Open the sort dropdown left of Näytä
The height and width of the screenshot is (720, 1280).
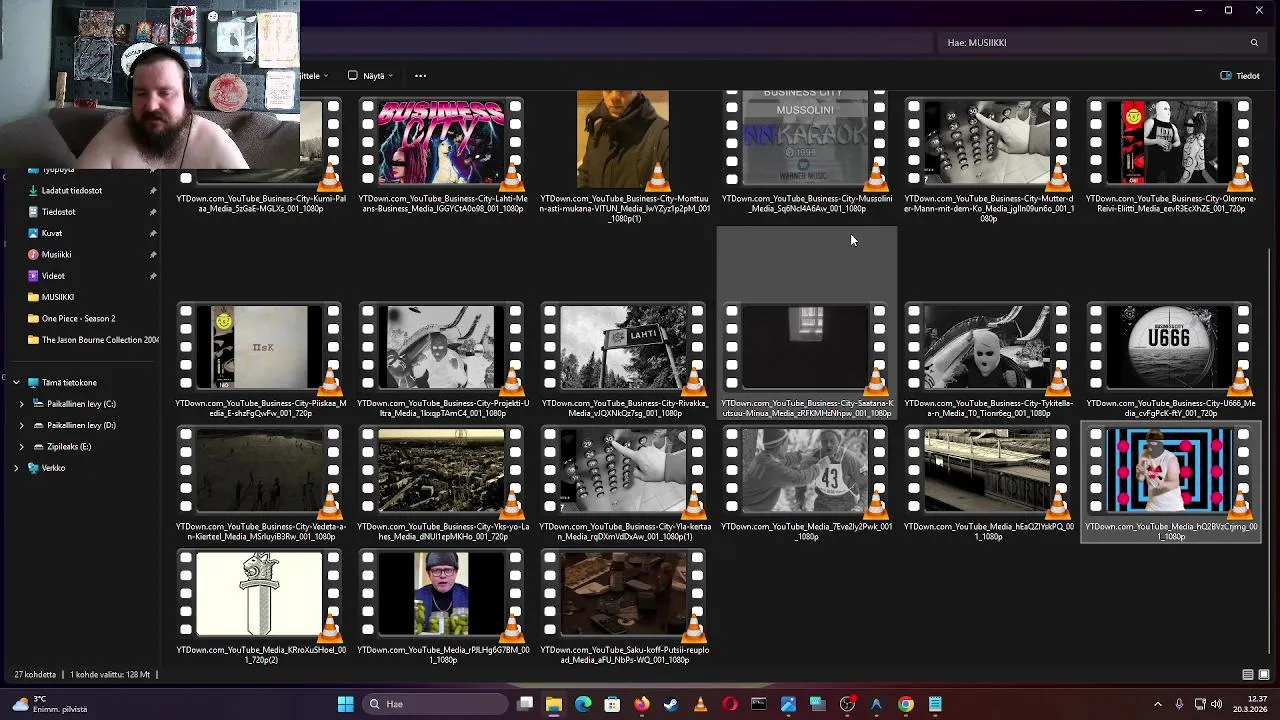point(315,76)
